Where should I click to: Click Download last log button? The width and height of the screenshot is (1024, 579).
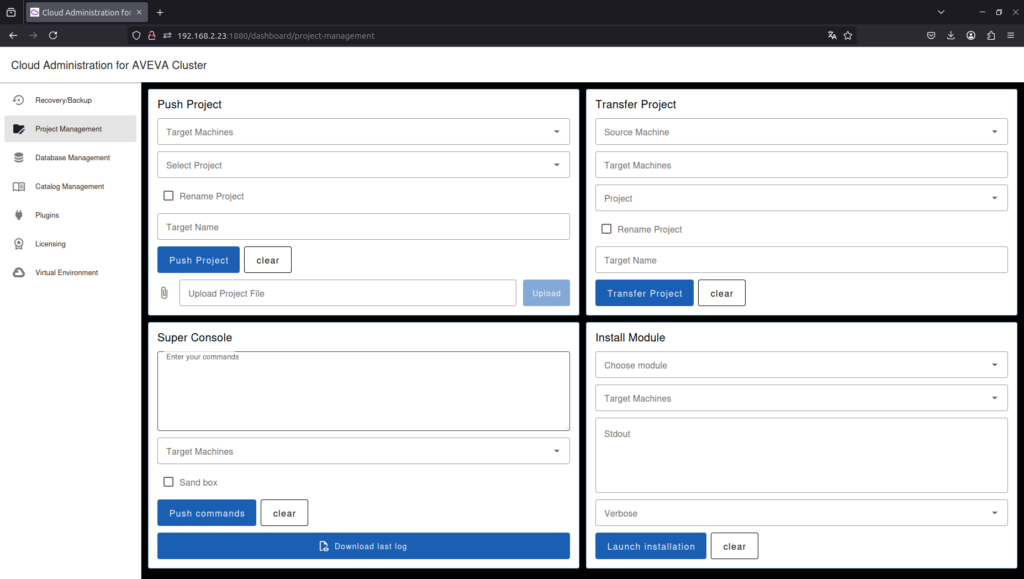click(x=363, y=546)
